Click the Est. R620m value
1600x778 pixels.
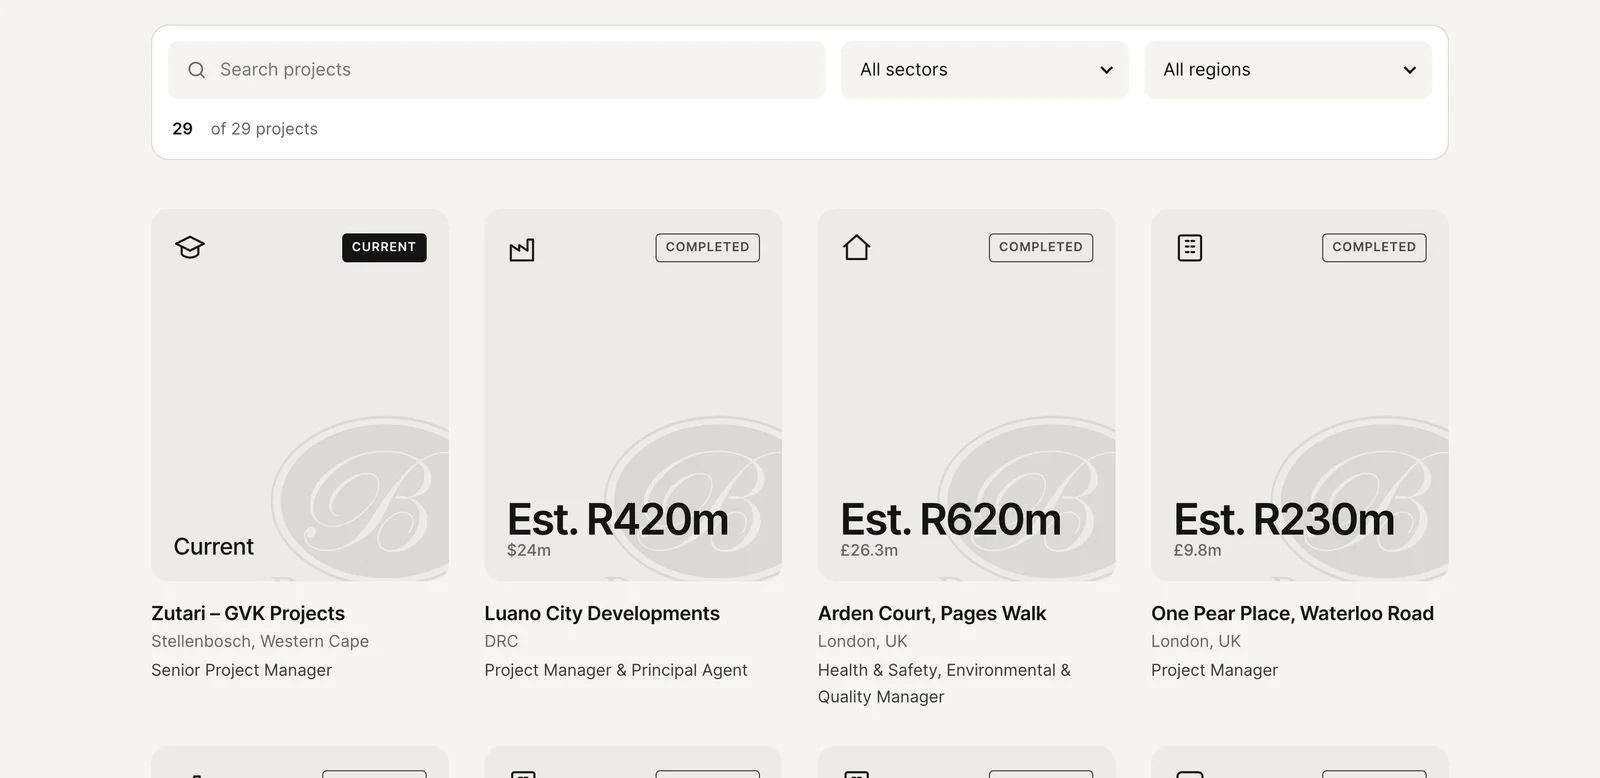pyautogui.click(x=951, y=519)
